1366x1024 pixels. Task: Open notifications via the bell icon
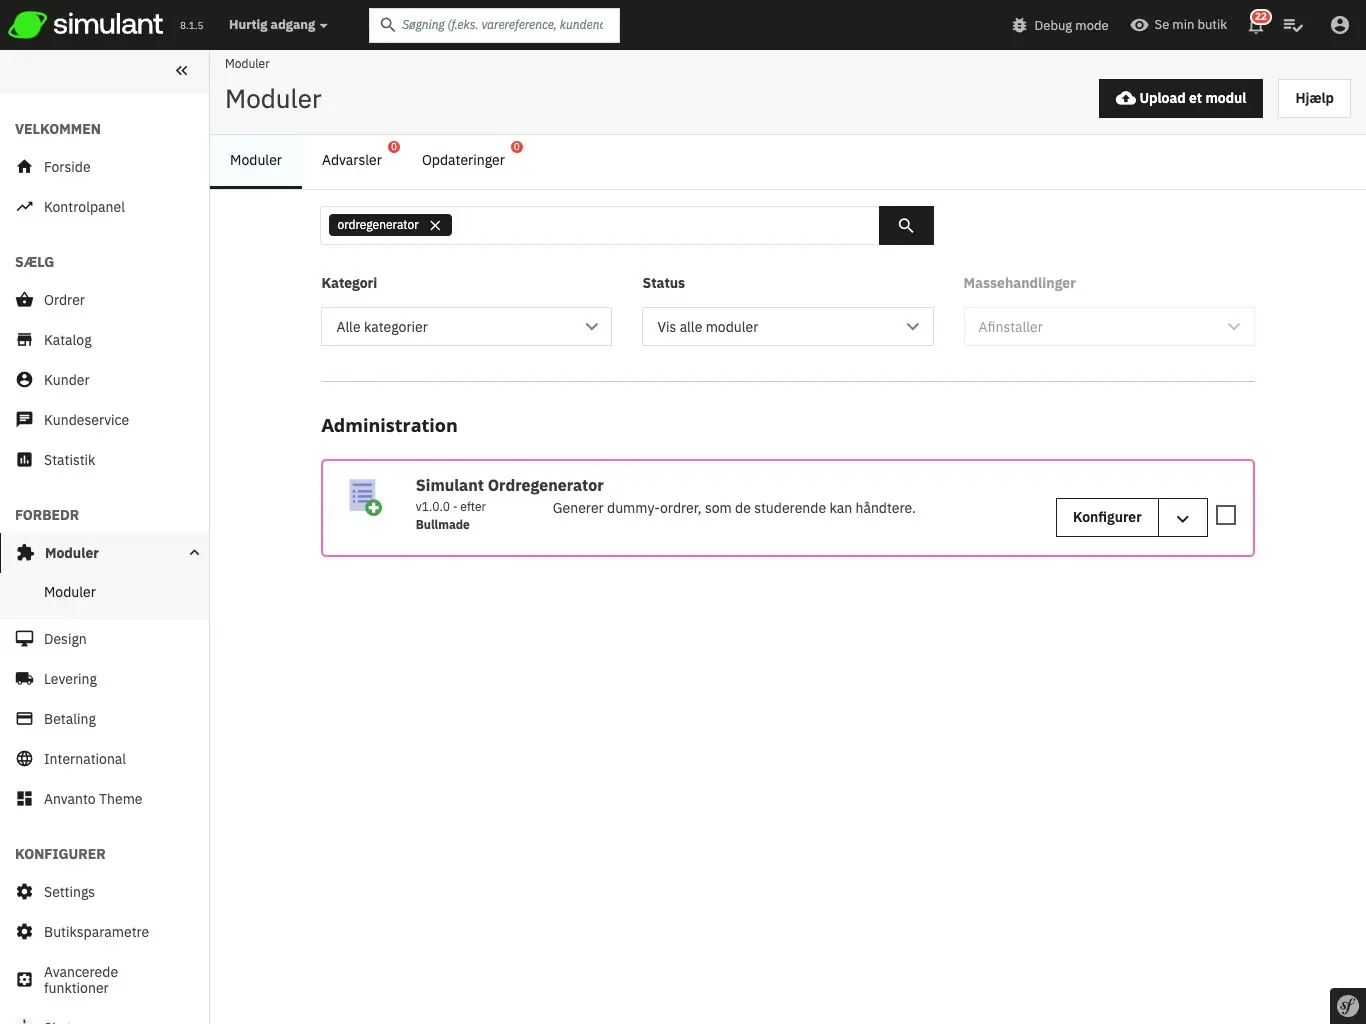tap(1255, 25)
